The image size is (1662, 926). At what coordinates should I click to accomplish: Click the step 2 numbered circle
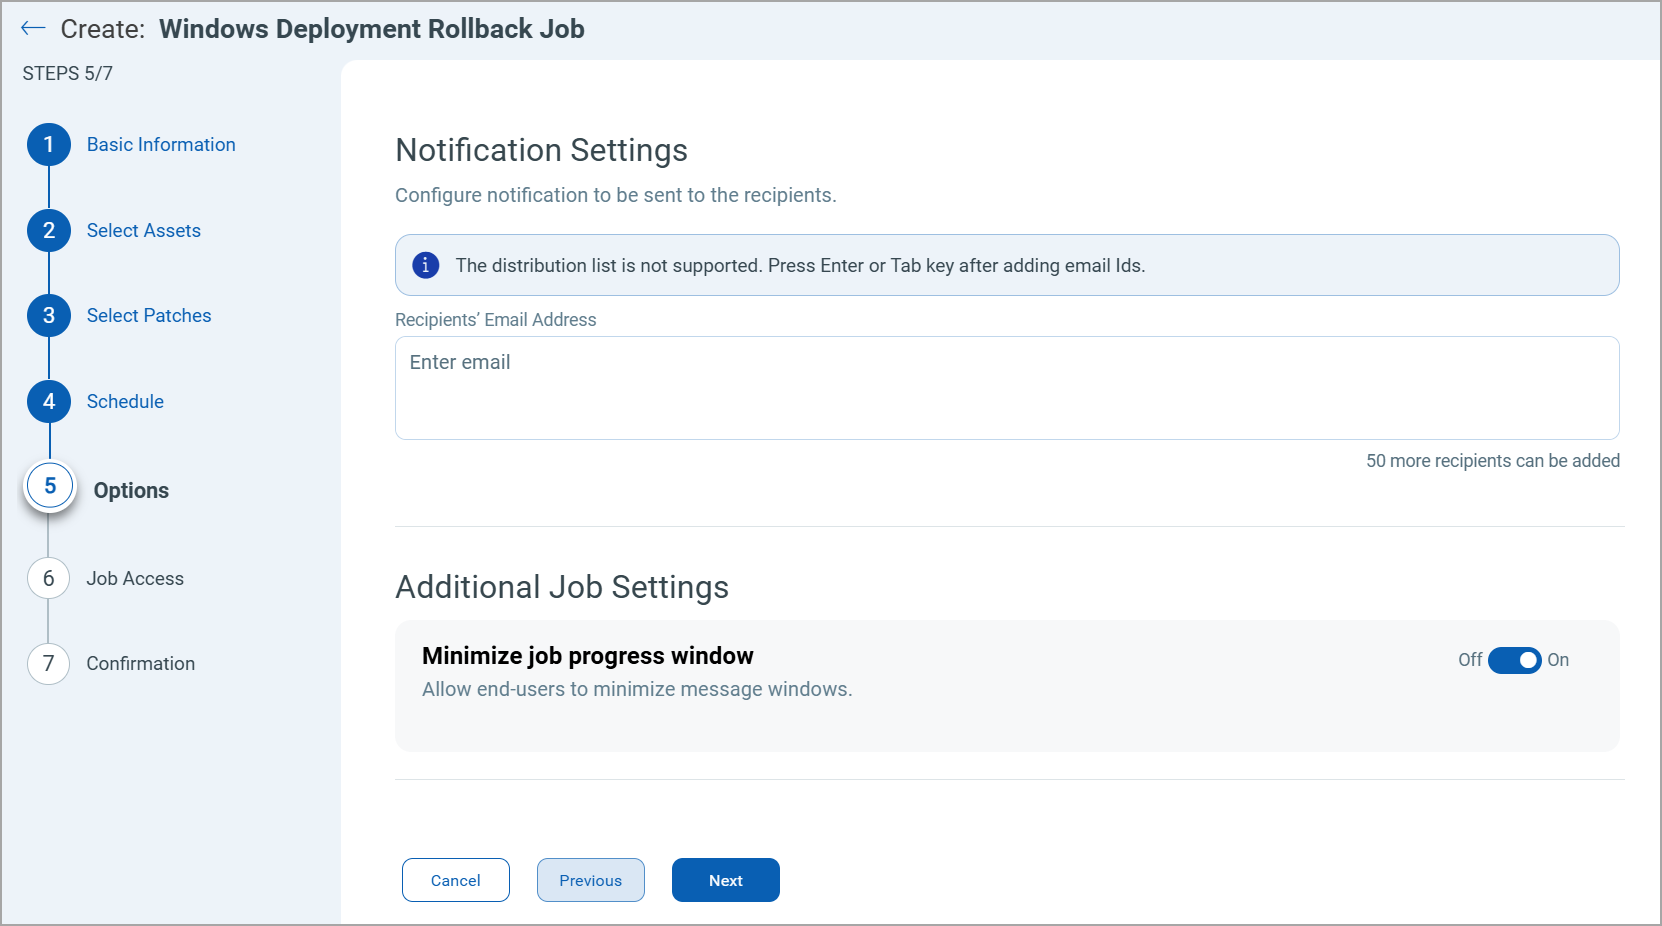[48, 230]
